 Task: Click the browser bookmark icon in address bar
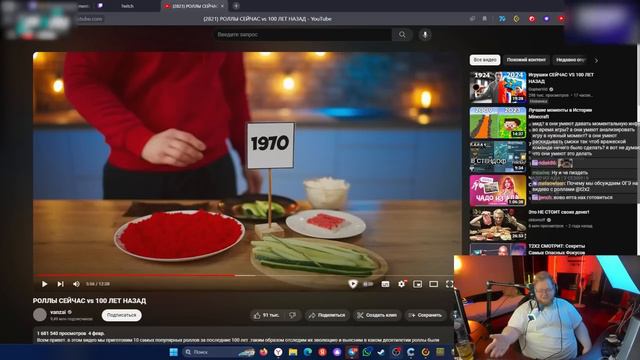coord(484,19)
